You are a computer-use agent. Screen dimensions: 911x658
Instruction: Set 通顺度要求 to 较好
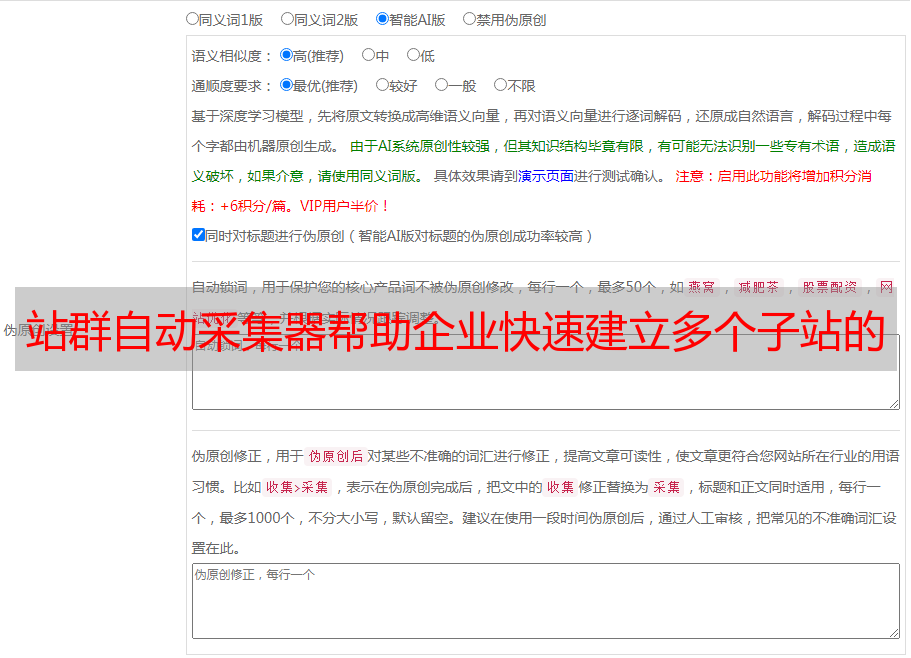pos(382,85)
